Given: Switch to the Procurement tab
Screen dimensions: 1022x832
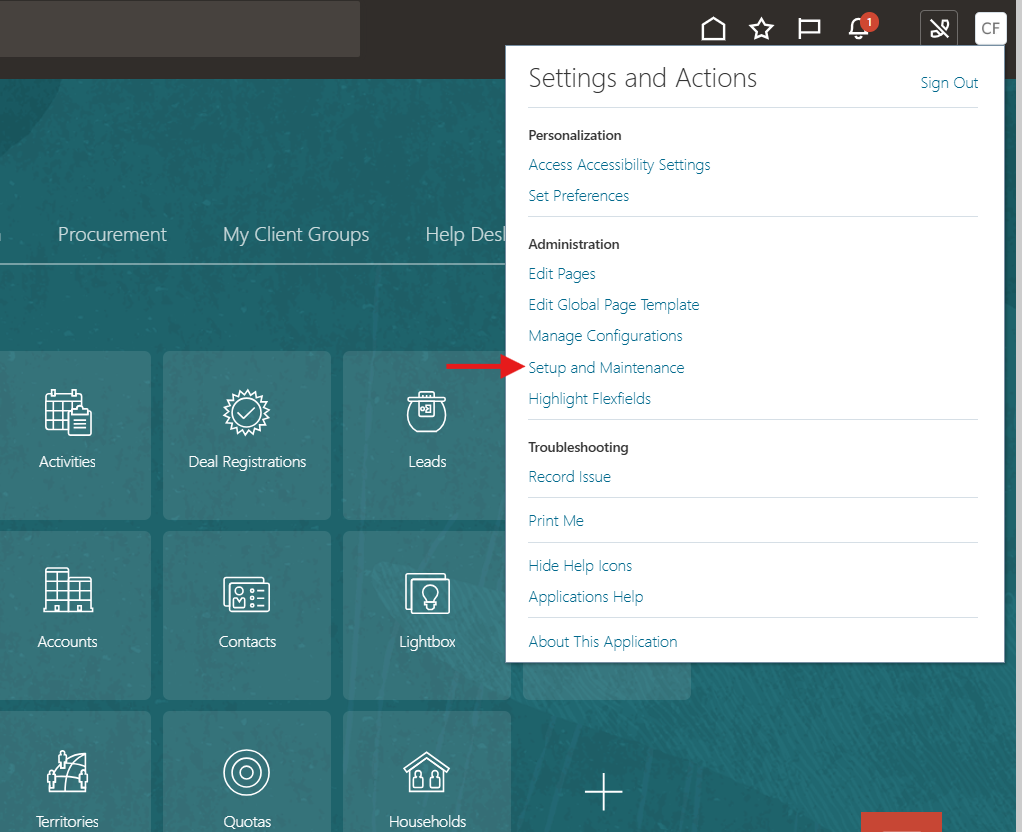Looking at the screenshot, I should [x=112, y=234].
